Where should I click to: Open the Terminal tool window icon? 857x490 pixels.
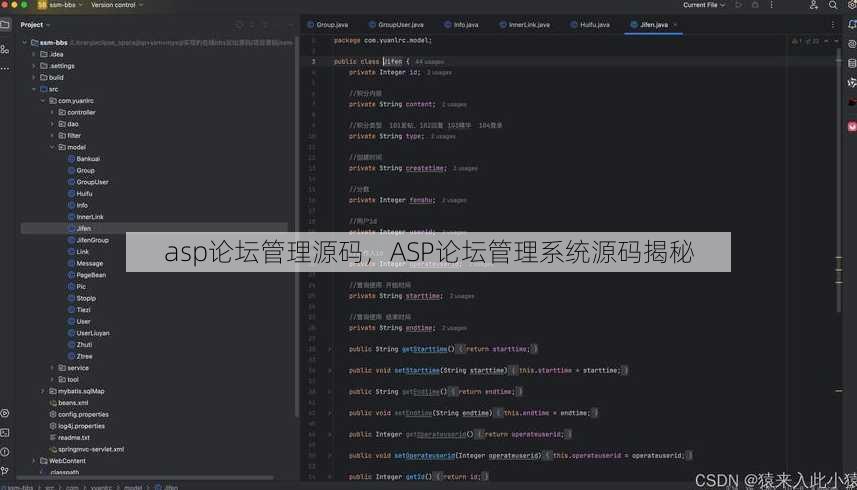(5, 433)
